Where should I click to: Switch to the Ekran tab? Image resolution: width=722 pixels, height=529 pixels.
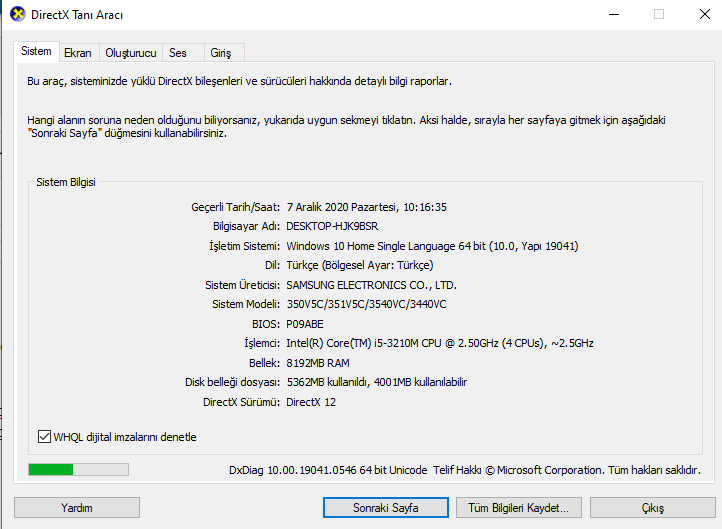click(77, 53)
